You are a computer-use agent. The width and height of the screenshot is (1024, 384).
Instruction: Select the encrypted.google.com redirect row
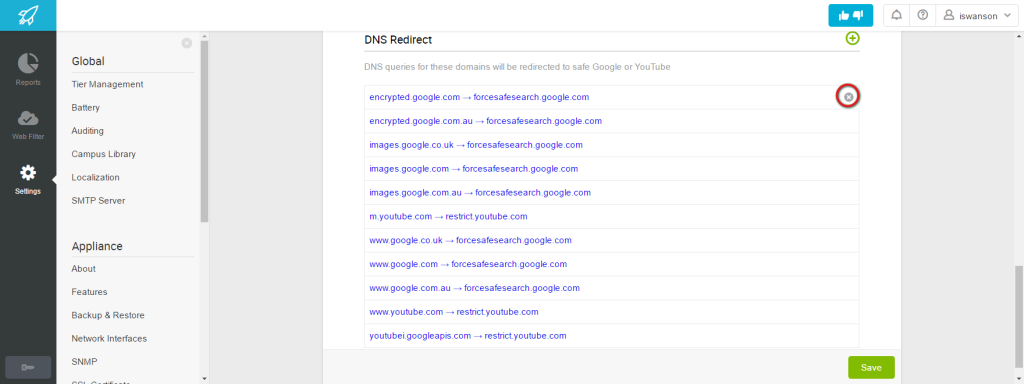(611, 97)
